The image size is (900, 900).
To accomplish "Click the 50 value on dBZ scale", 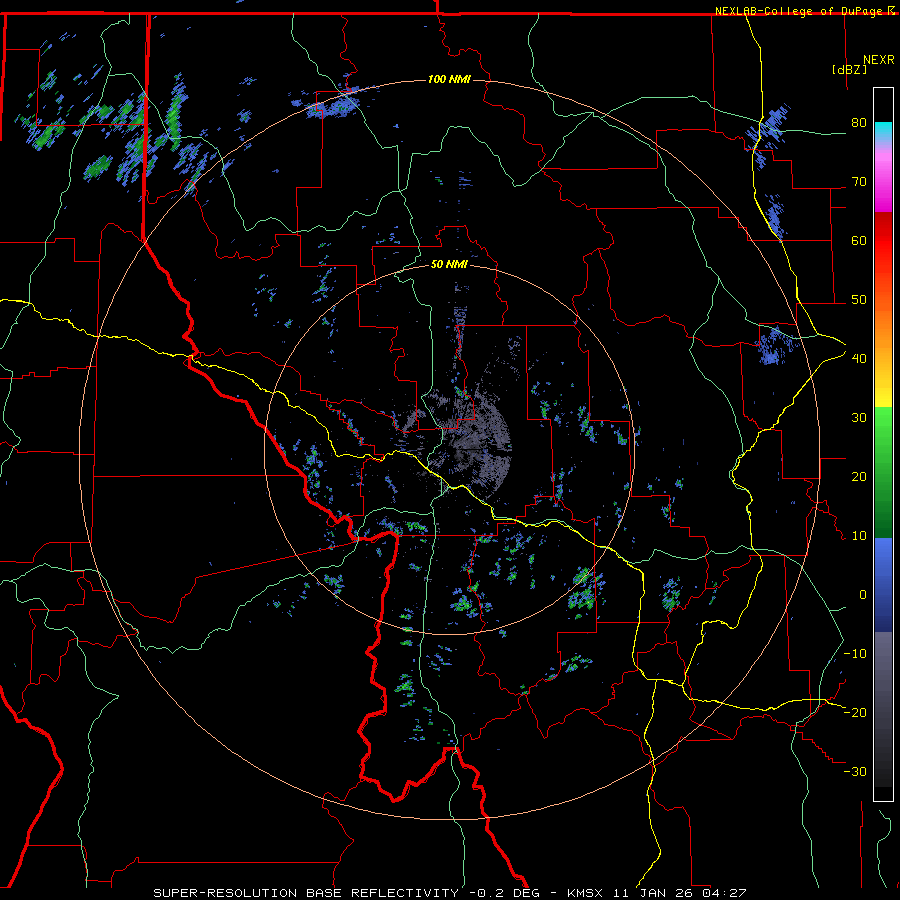I will coord(859,300).
